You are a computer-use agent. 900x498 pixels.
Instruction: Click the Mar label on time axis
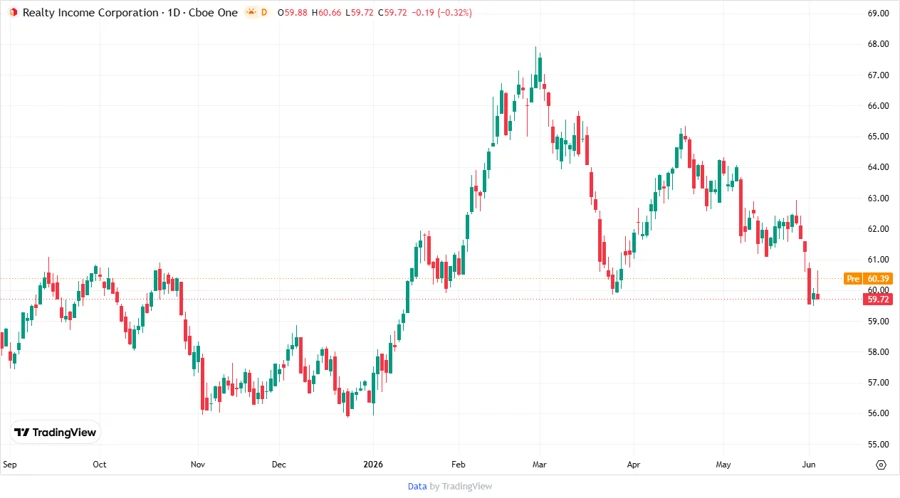(539, 465)
